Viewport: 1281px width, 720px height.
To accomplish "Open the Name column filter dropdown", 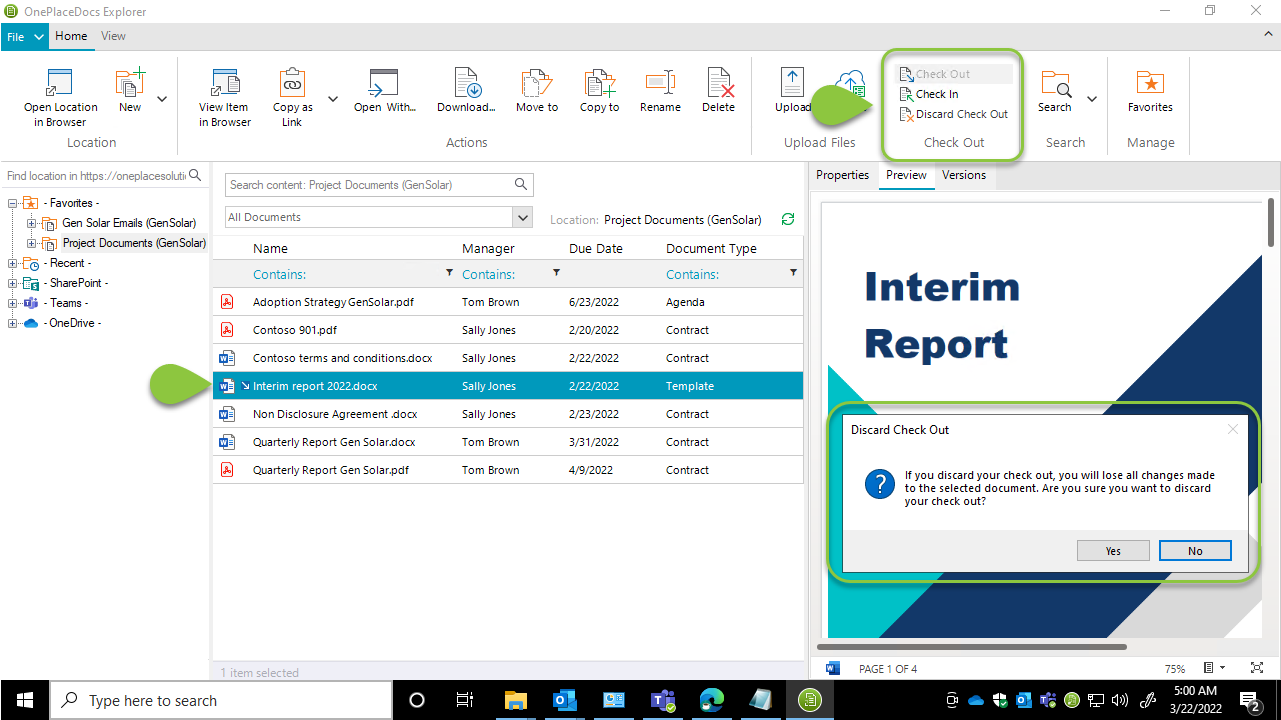I will [x=448, y=272].
